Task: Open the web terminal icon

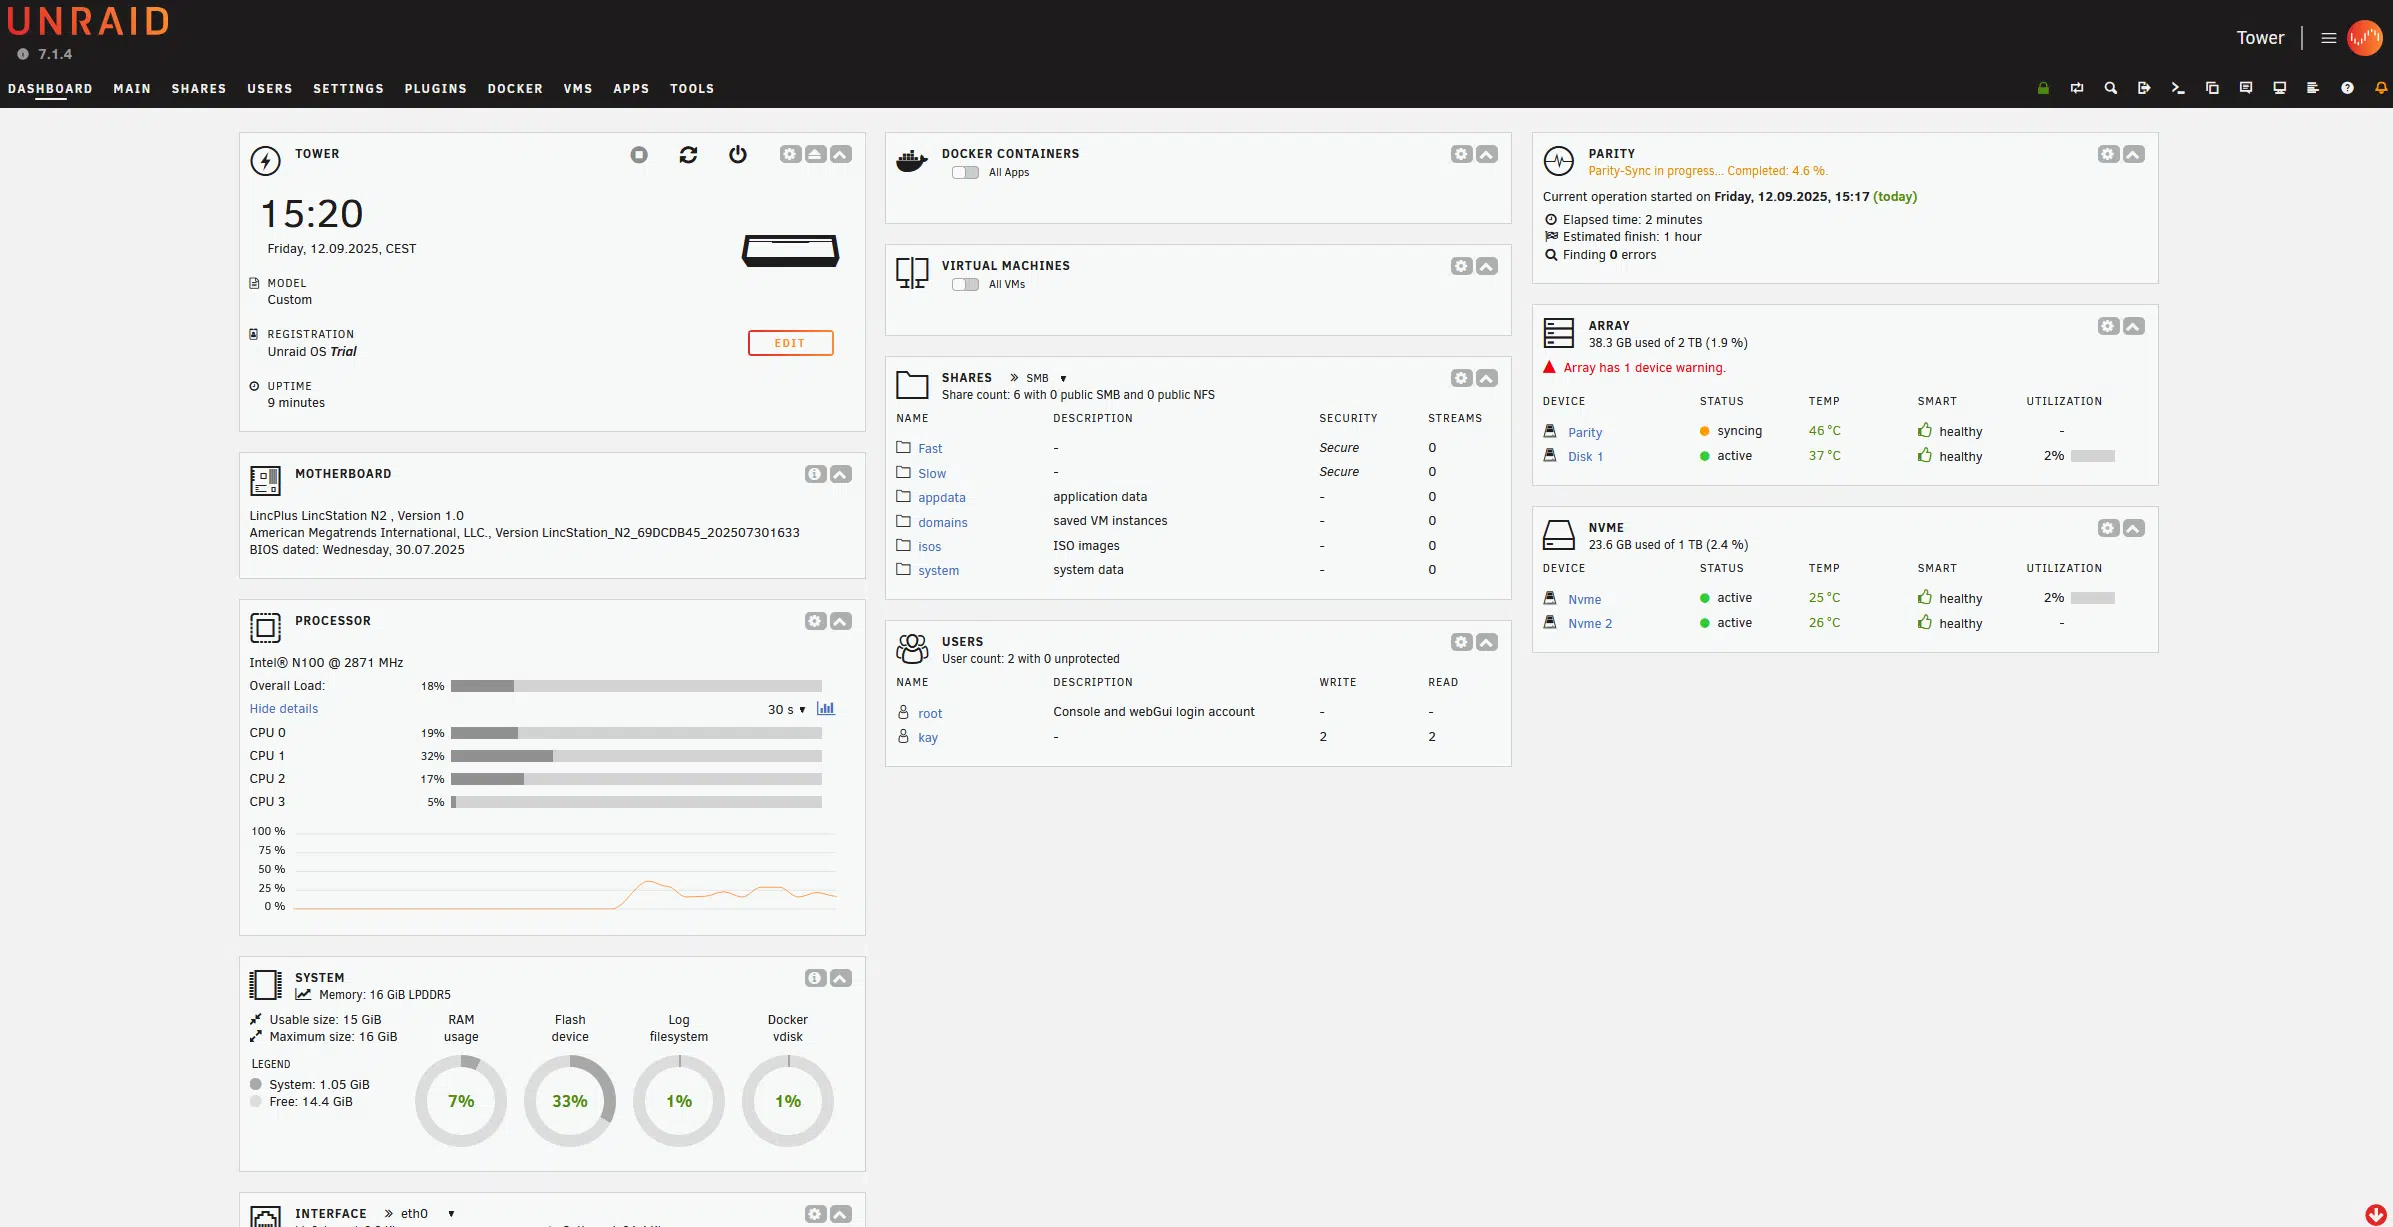Action: pos(2177,88)
